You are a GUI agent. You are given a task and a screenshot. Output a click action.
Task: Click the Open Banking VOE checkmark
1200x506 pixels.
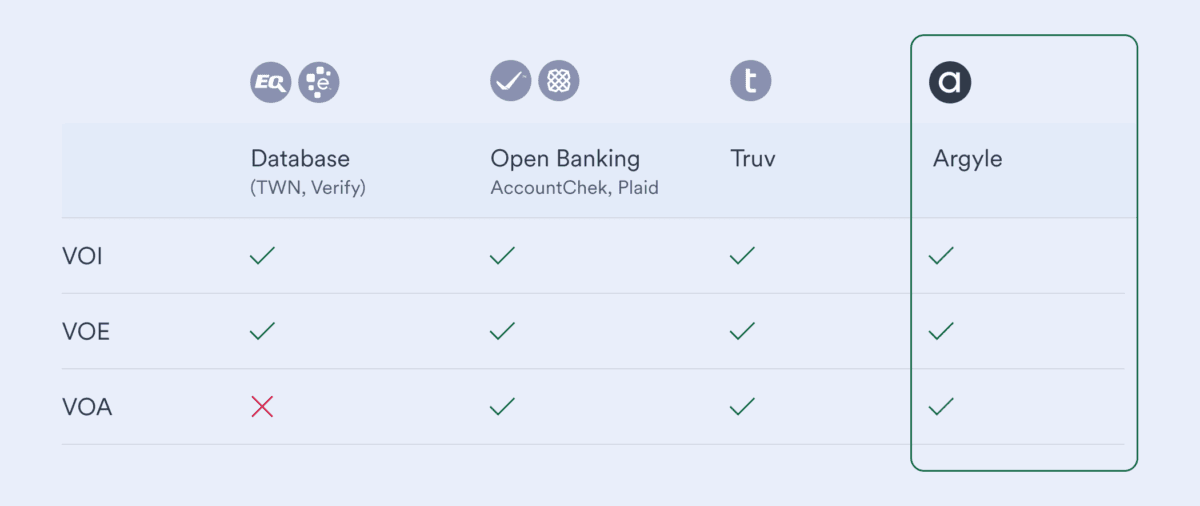[x=502, y=331]
